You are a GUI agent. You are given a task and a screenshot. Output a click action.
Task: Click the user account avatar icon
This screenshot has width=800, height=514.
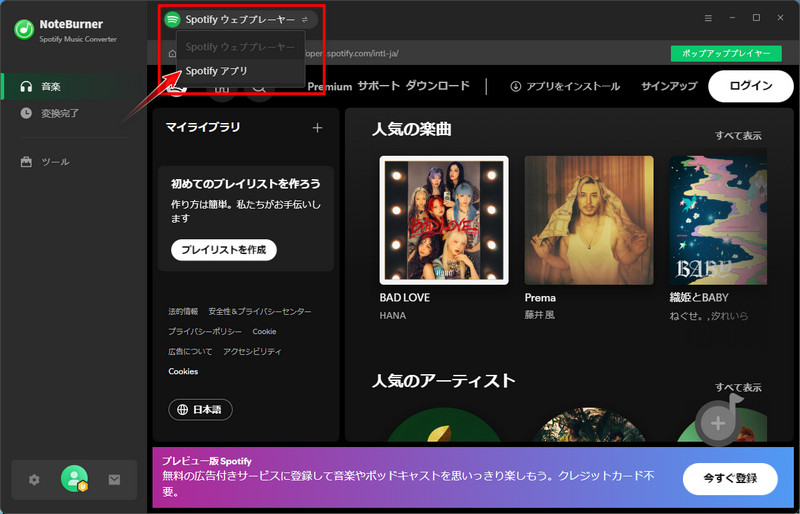74,480
